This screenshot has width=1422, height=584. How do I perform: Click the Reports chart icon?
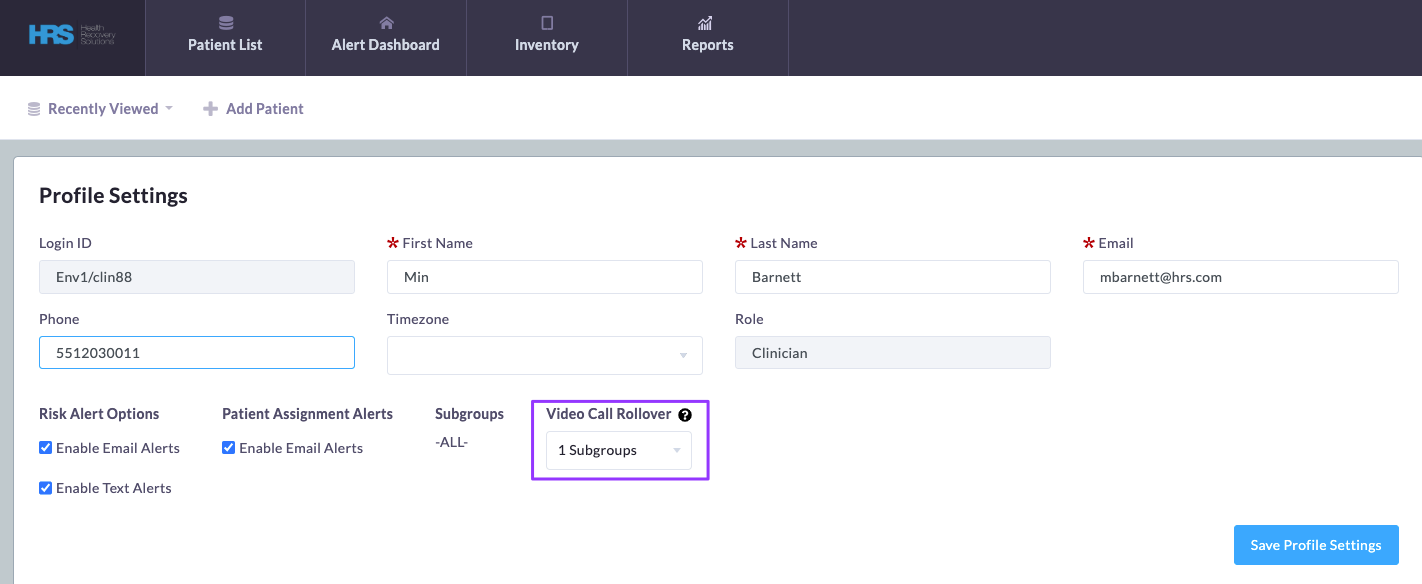coord(707,22)
